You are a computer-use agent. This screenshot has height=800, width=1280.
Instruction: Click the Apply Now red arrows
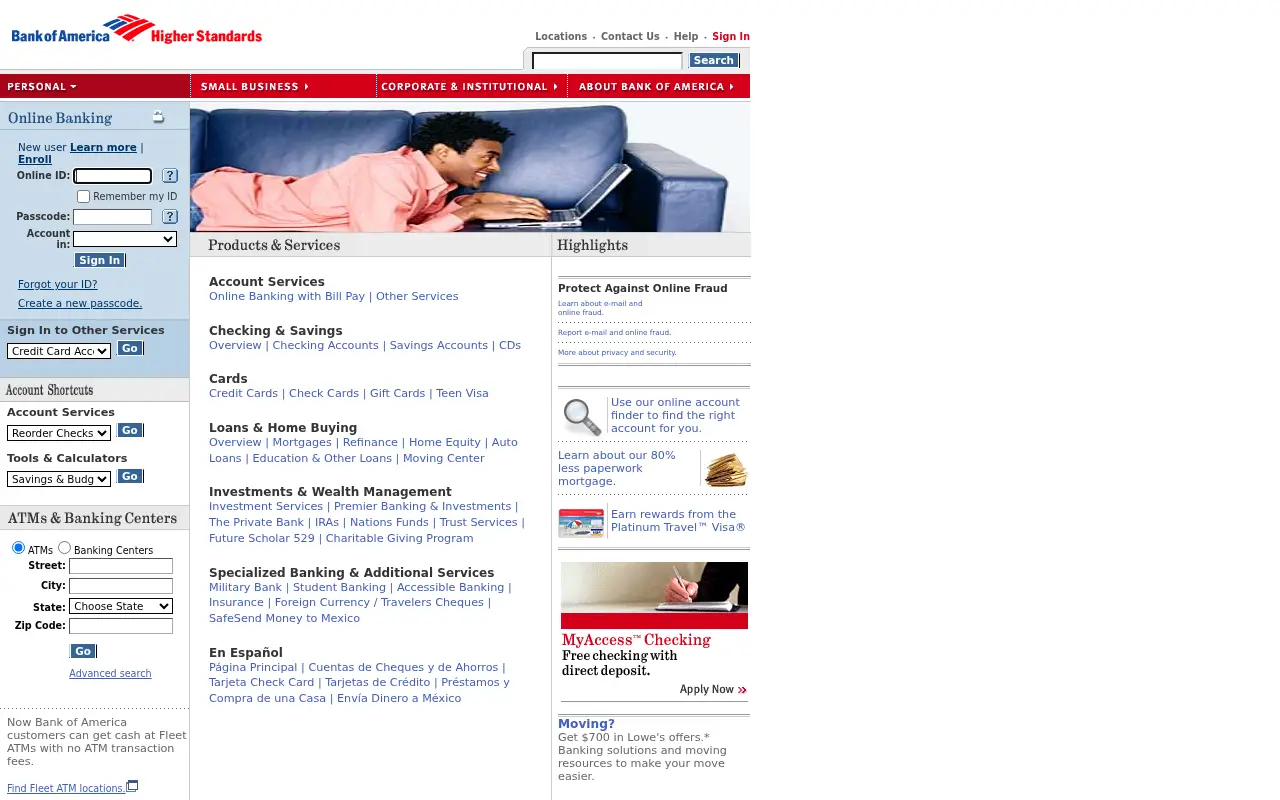(742, 690)
